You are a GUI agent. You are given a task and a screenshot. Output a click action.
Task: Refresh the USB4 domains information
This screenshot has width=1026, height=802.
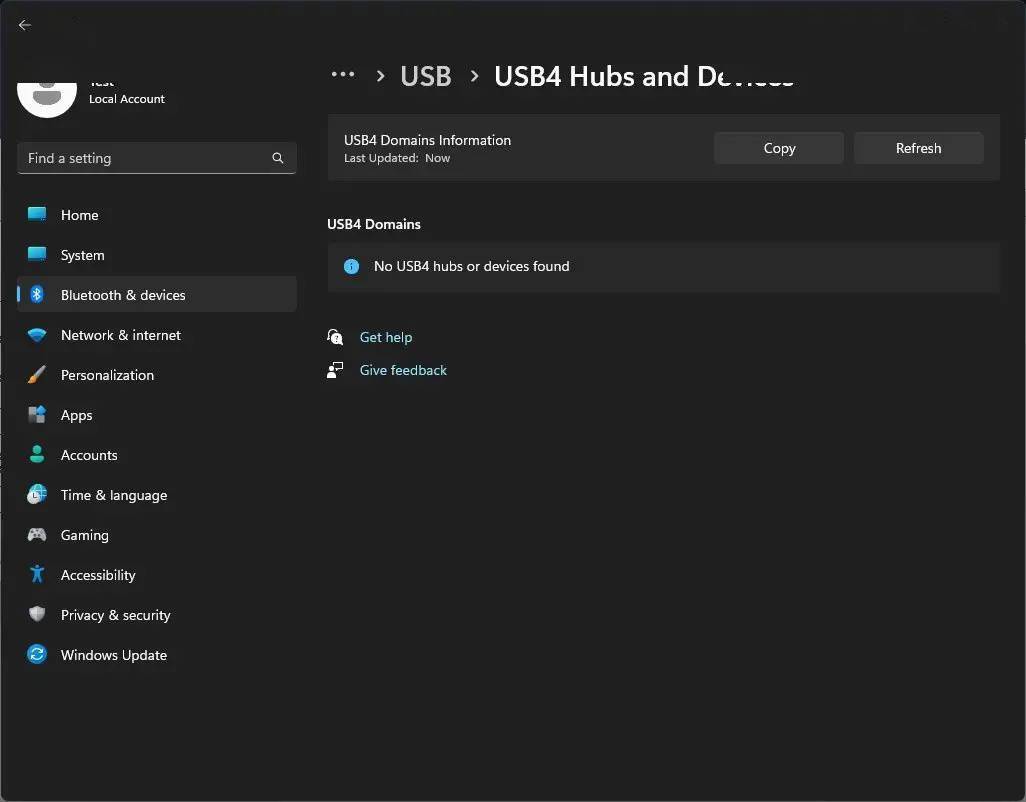(x=918, y=148)
